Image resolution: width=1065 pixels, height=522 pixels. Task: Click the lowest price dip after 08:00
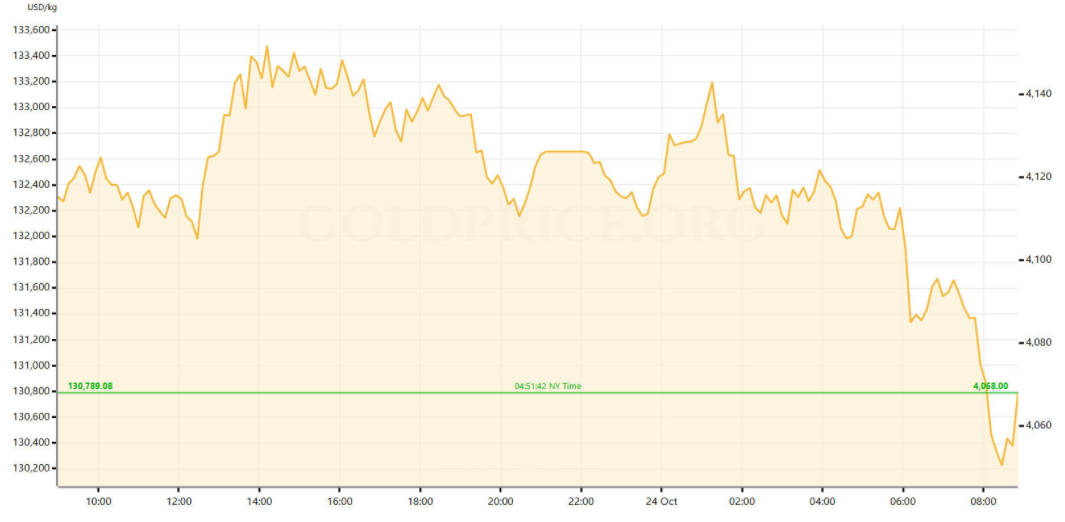1001,464
